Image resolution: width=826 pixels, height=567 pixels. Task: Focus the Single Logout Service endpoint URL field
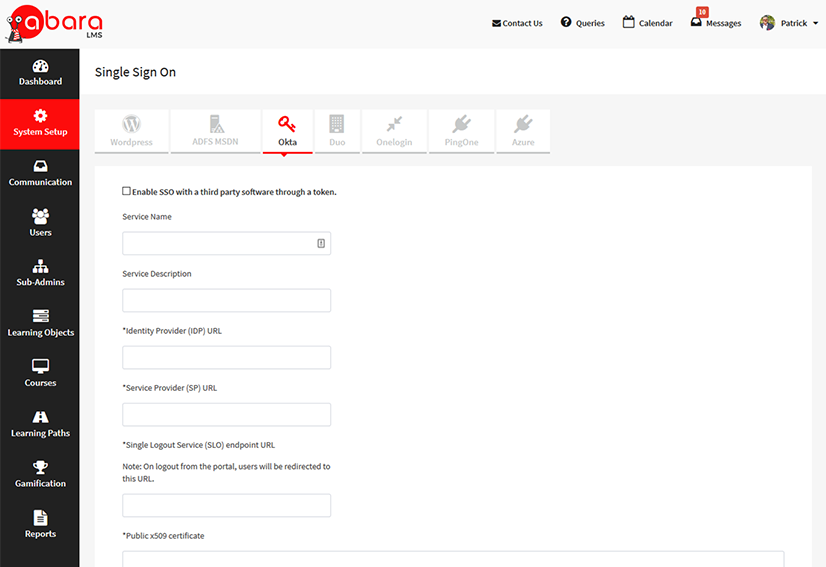227,505
